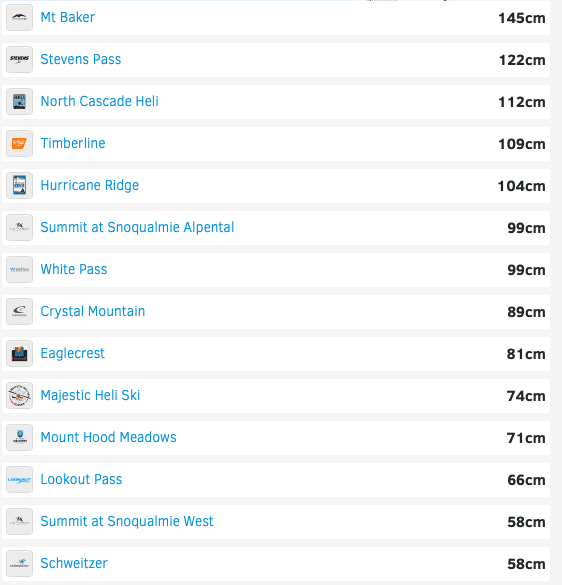Open the Mt Baker resort link
This screenshot has height=585, width=562.
[68, 18]
